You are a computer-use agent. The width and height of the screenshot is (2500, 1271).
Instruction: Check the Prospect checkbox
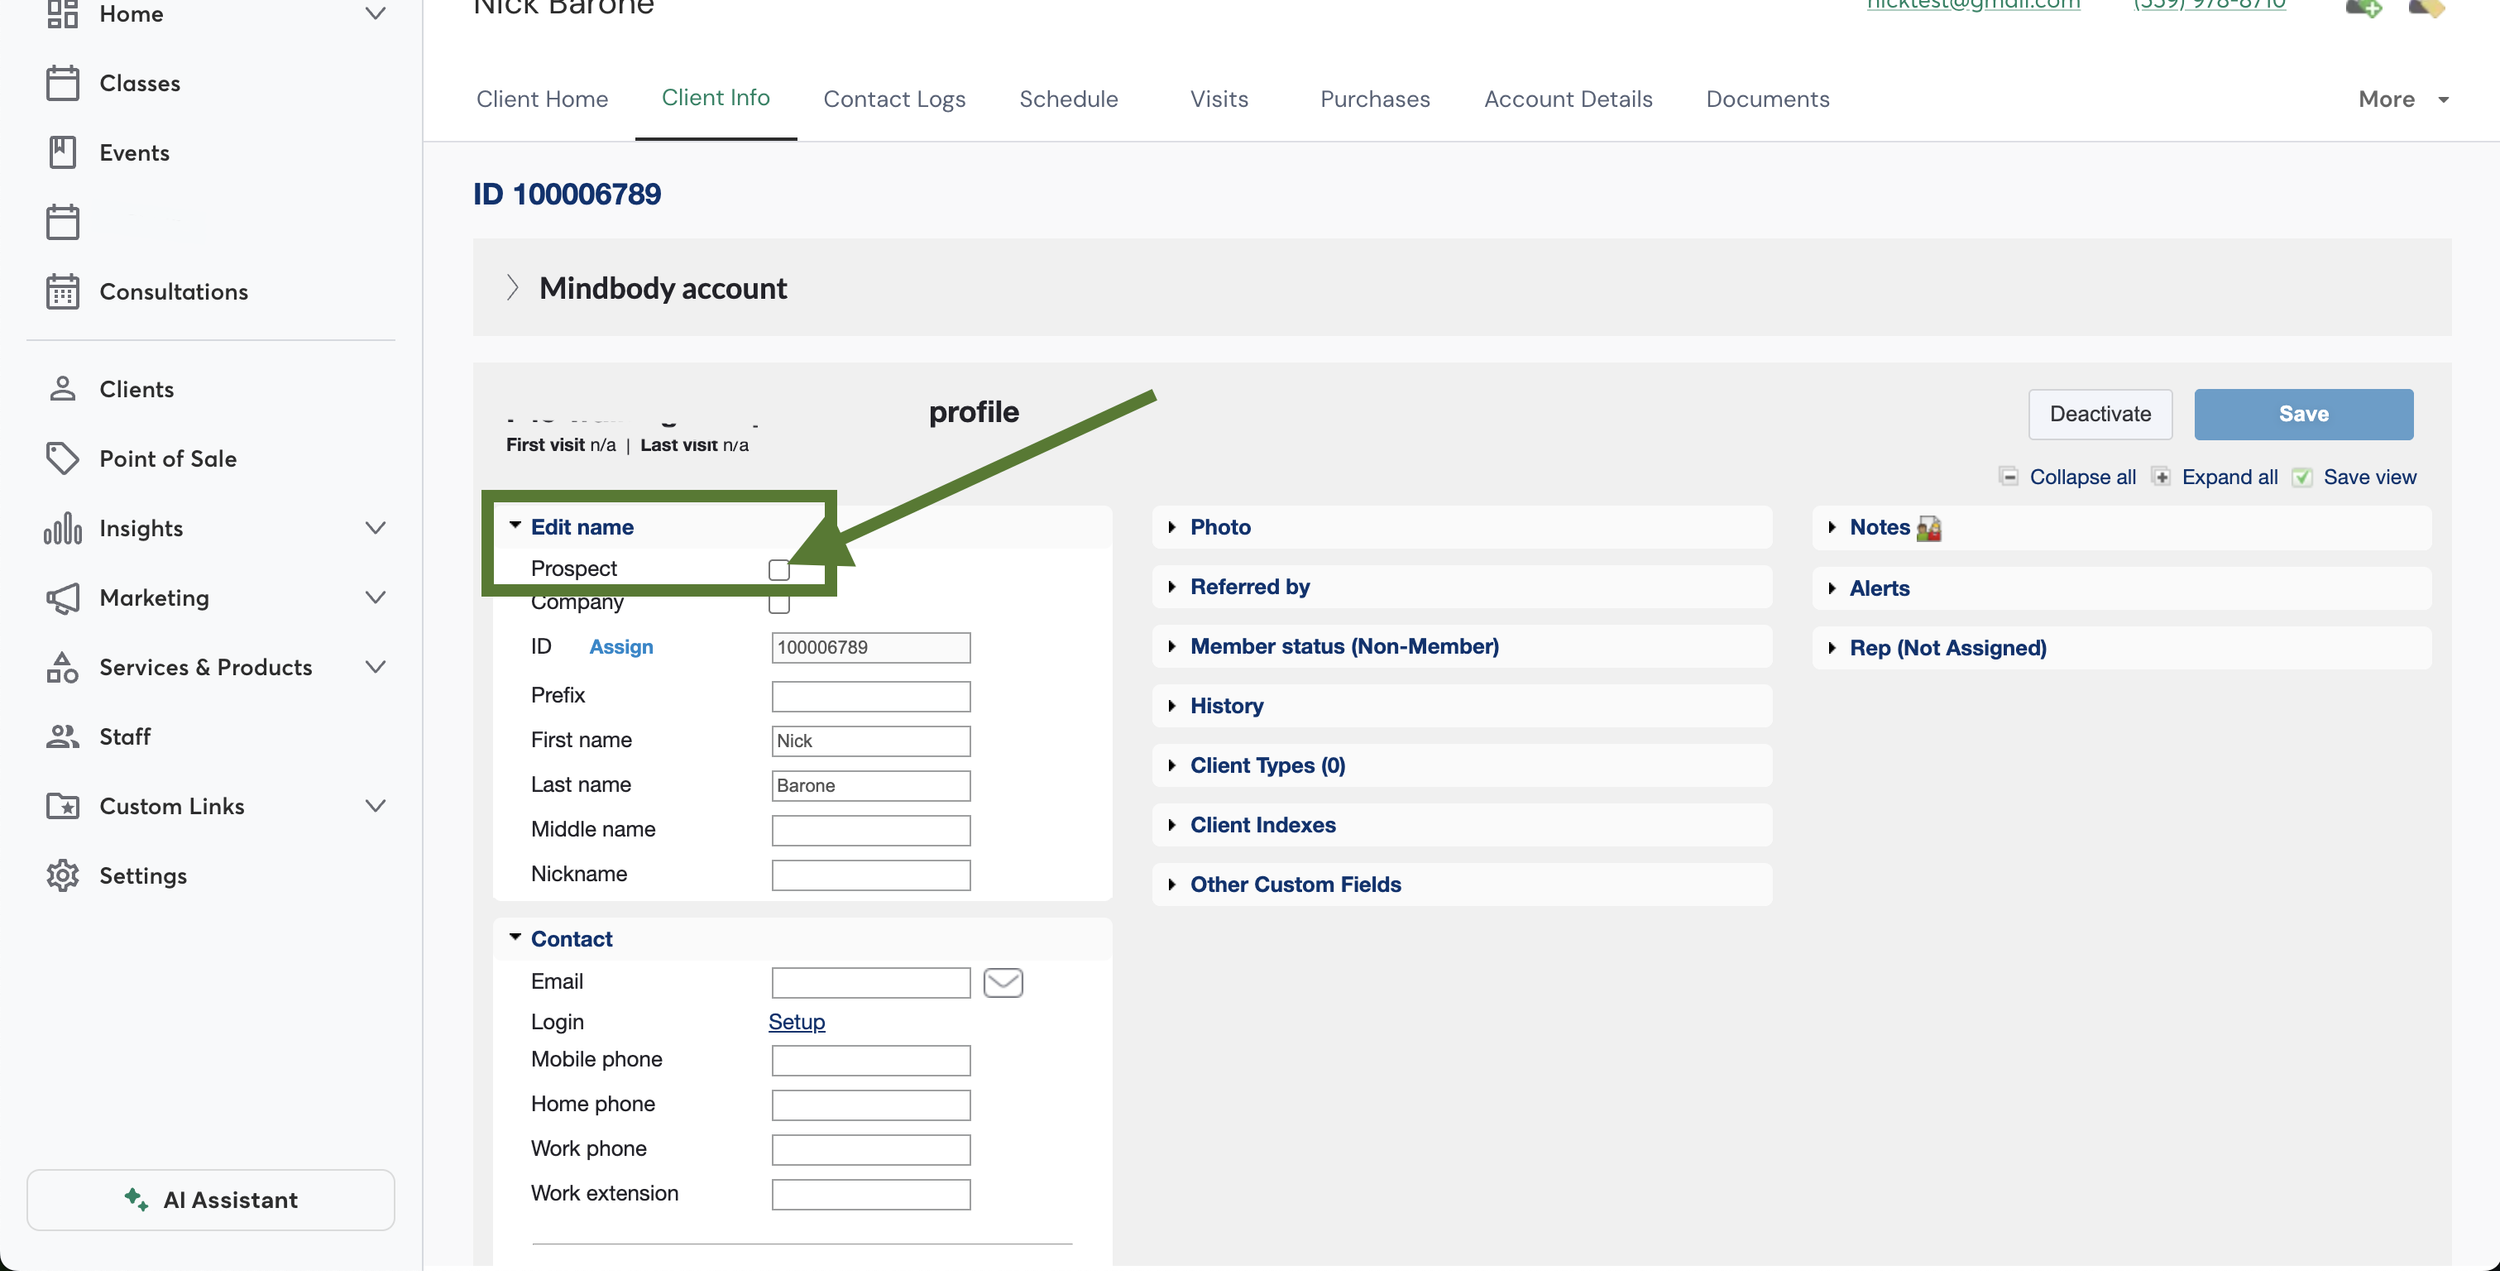coord(779,570)
